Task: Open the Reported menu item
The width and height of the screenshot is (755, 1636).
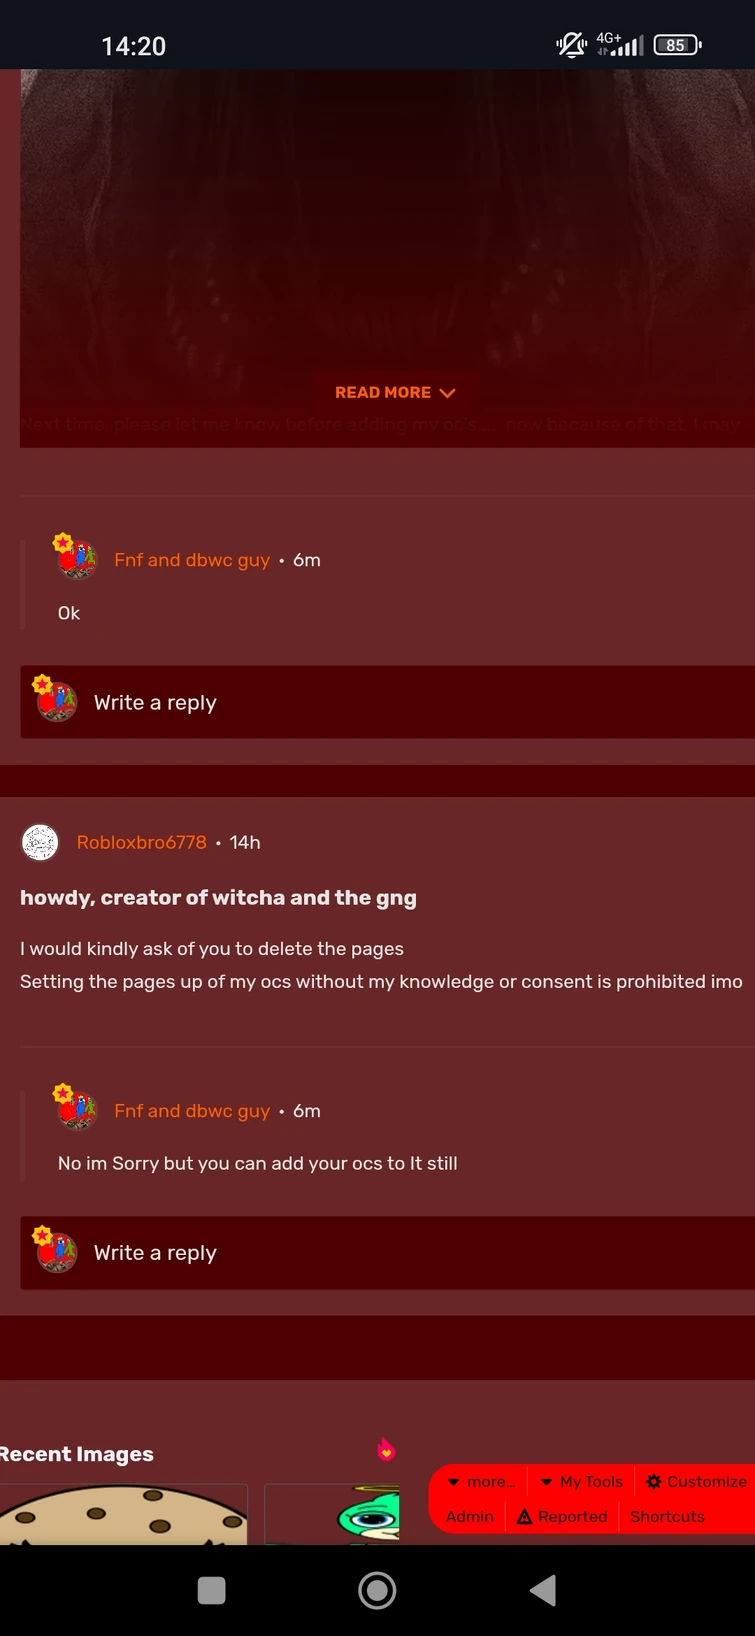Action: click(562, 1516)
